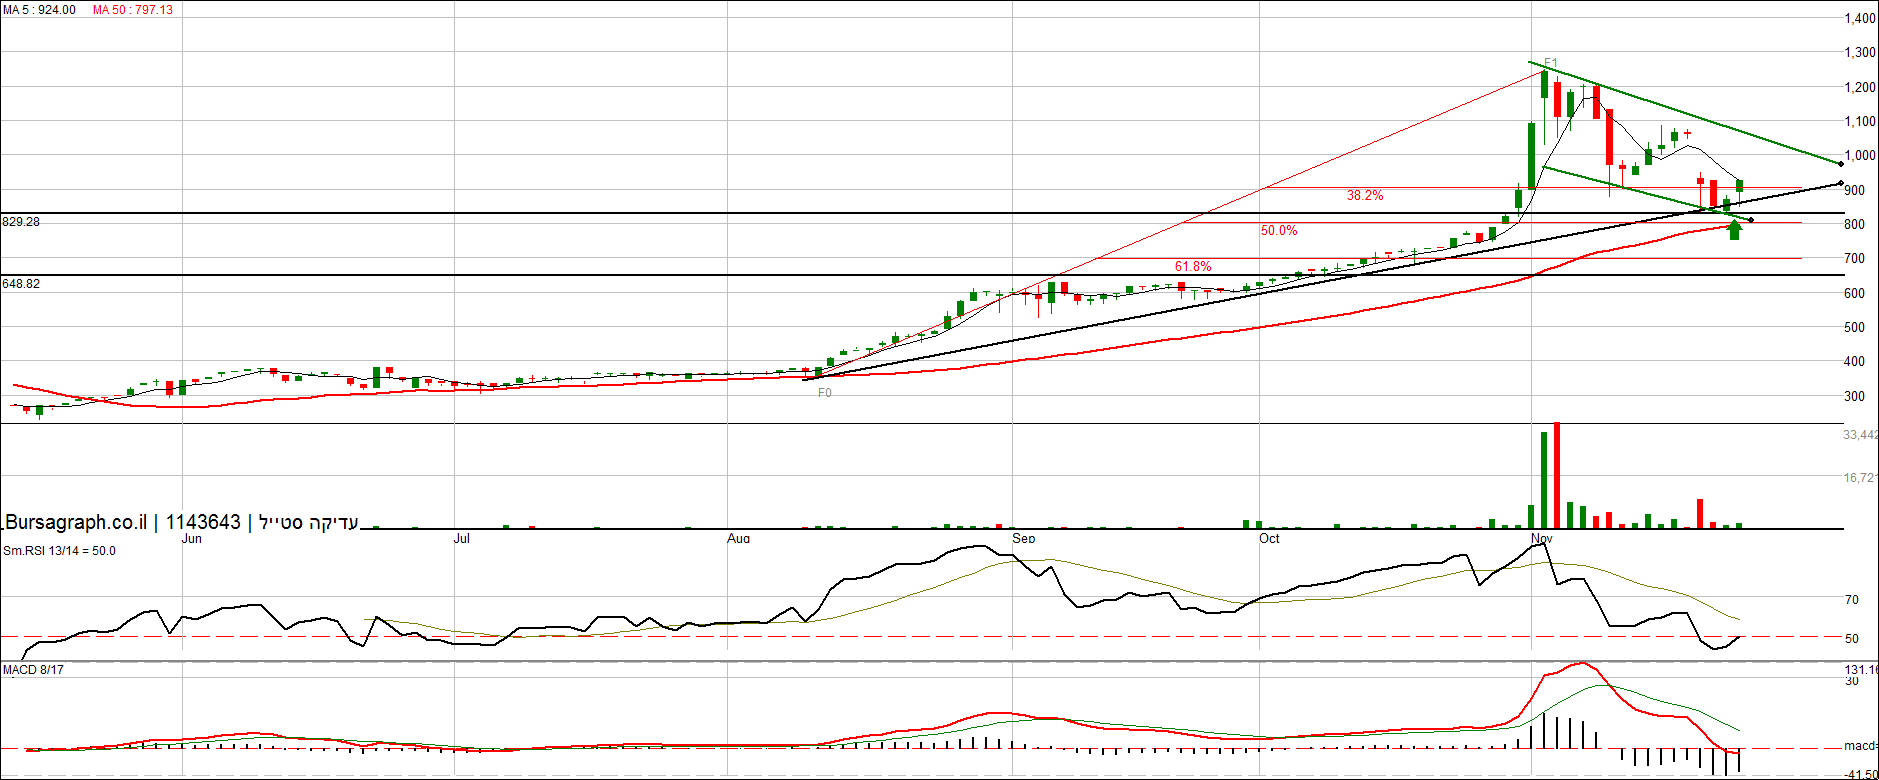Viewport: 1879px width, 780px height.
Task: Click the F1 Fibonacci anchor label
Action: coord(1550,63)
